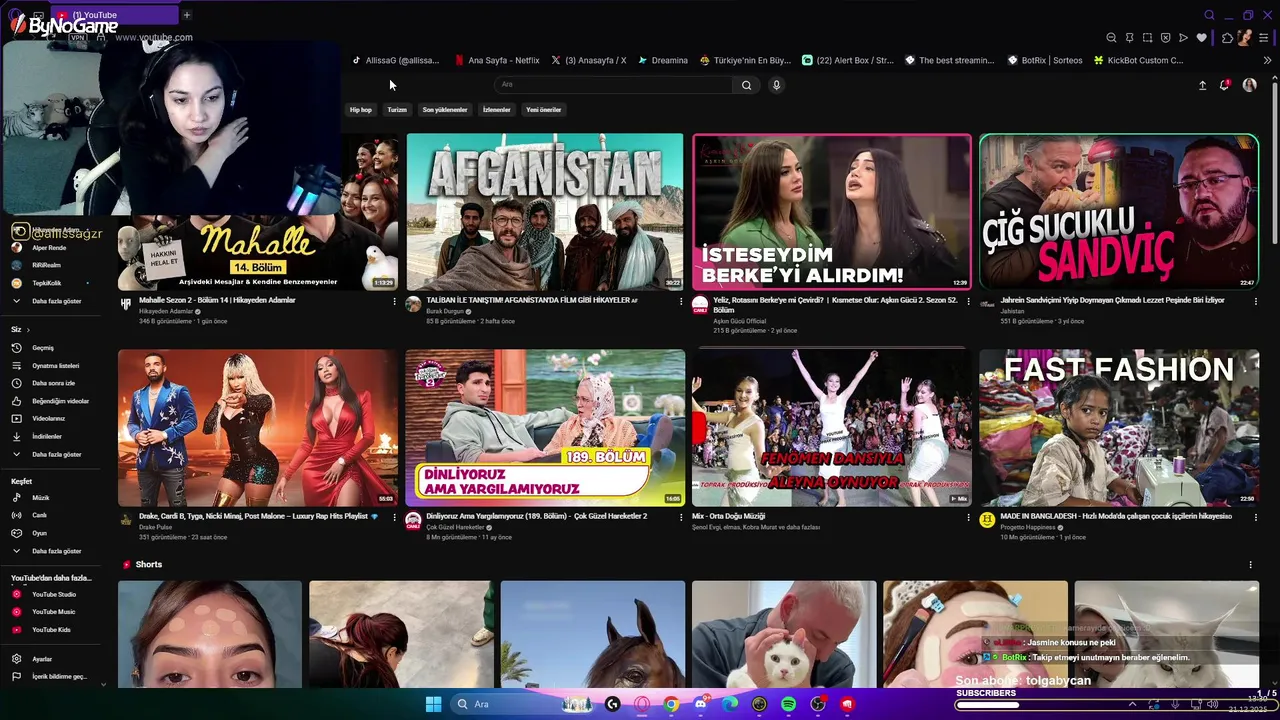Select the İzlenenler filter chip
The image size is (1280, 720).
coord(497,110)
